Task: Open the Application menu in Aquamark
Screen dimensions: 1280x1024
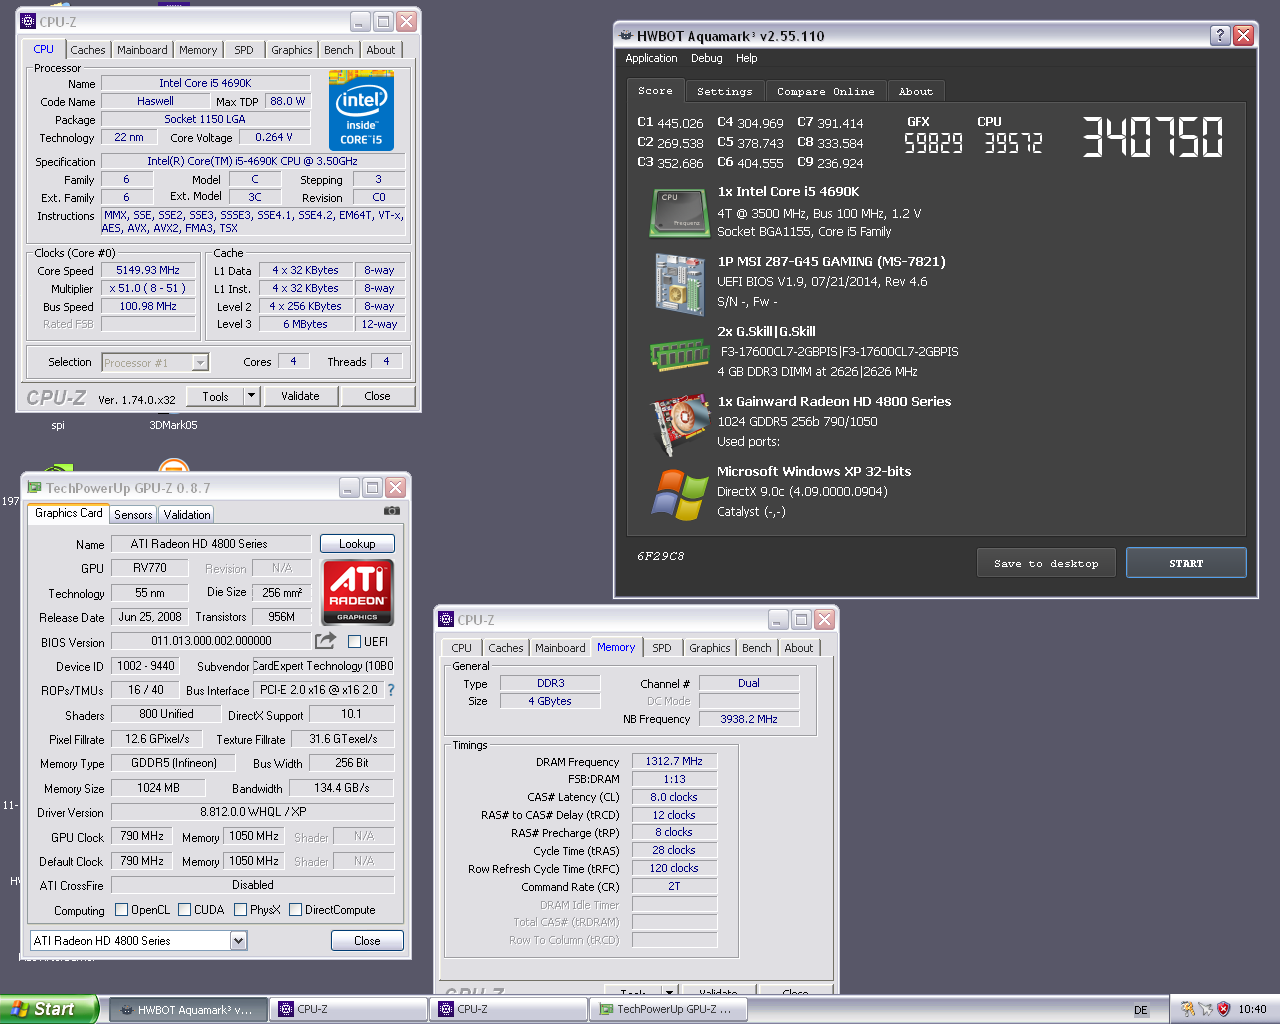Action: [651, 58]
